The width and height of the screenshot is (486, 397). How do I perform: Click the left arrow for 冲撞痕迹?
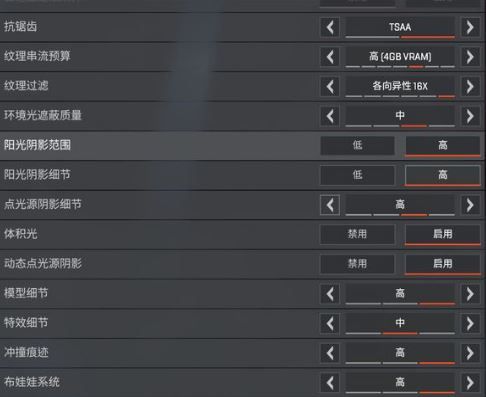330,353
